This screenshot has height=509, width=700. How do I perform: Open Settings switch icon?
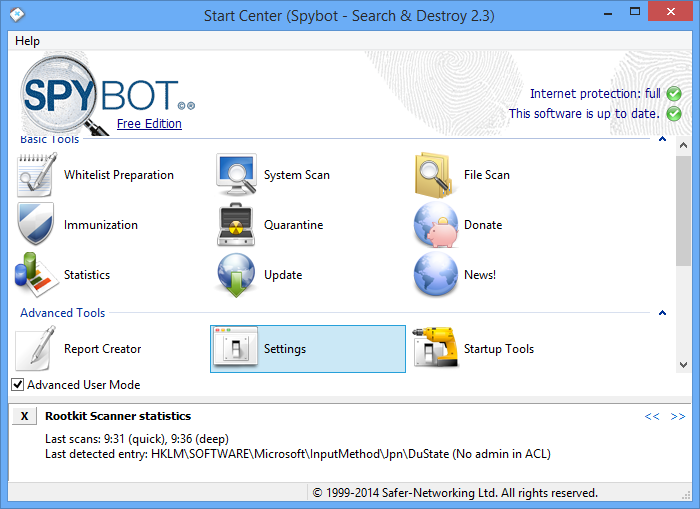[x=235, y=346]
